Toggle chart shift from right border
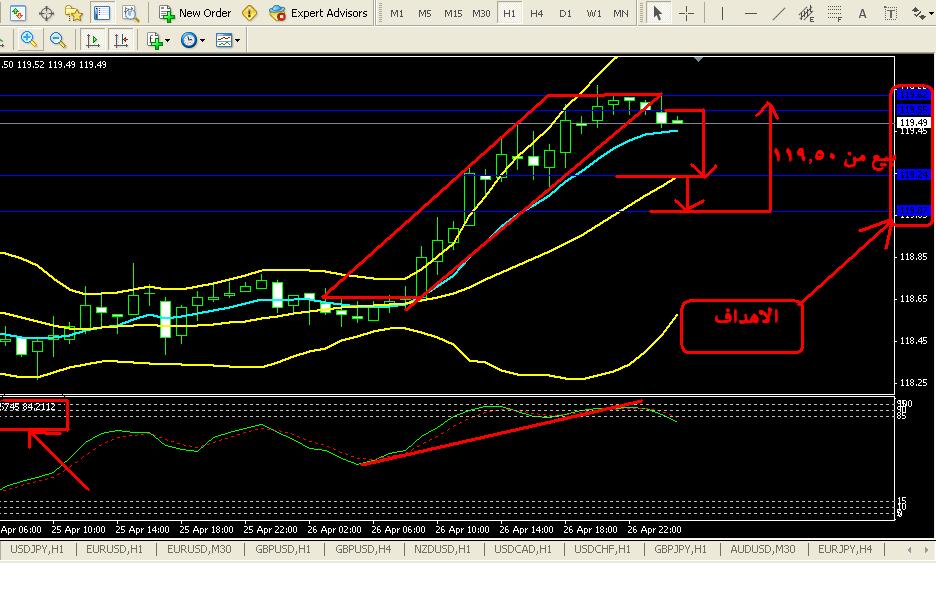 121,40
